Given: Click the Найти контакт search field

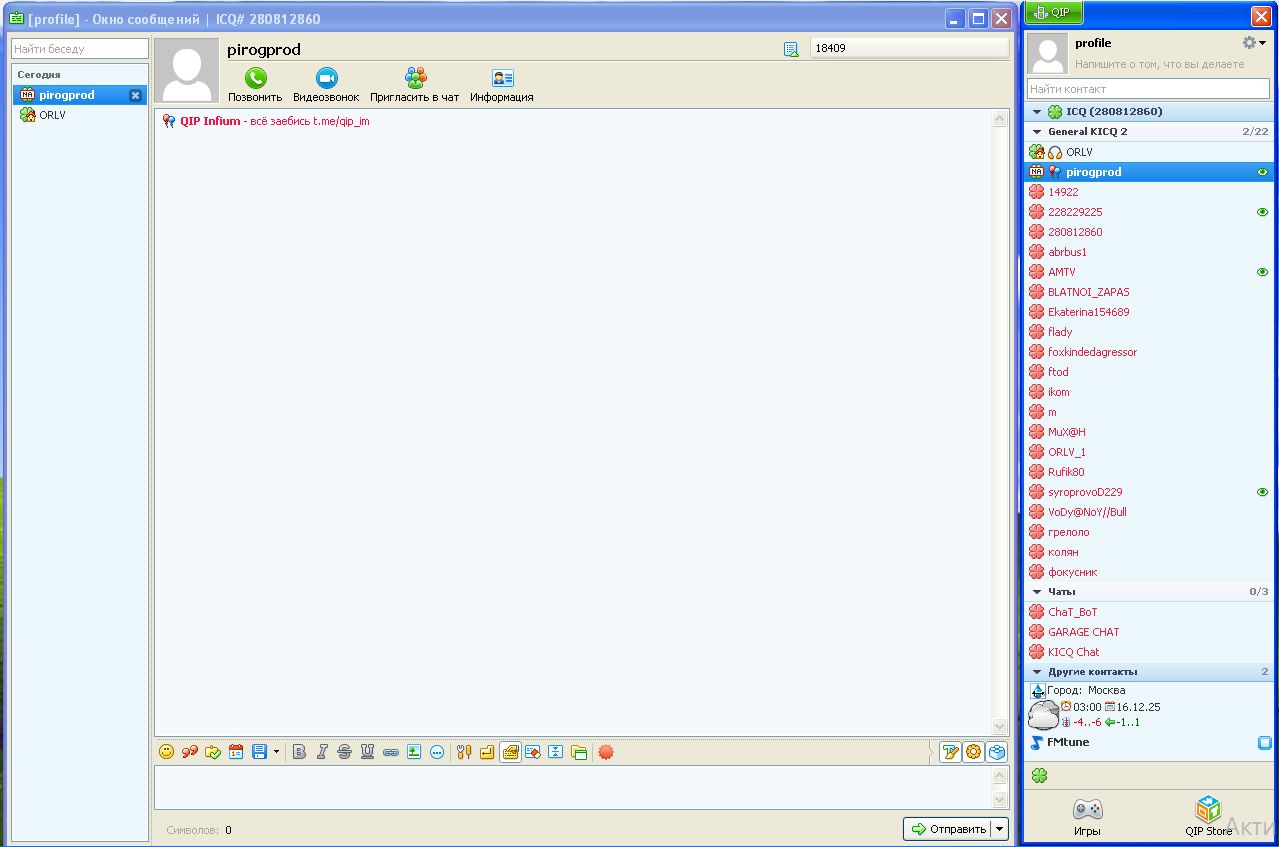Looking at the screenshot, I should [1148, 89].
